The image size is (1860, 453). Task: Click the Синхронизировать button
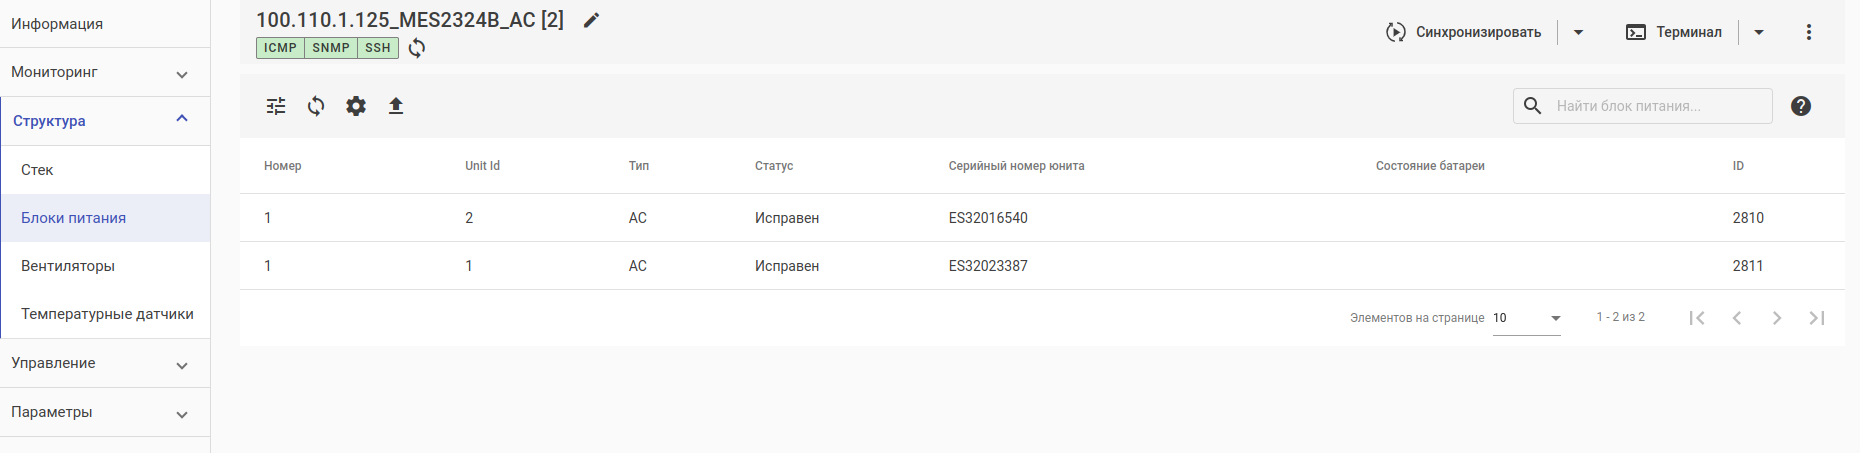pos(1464,32)
